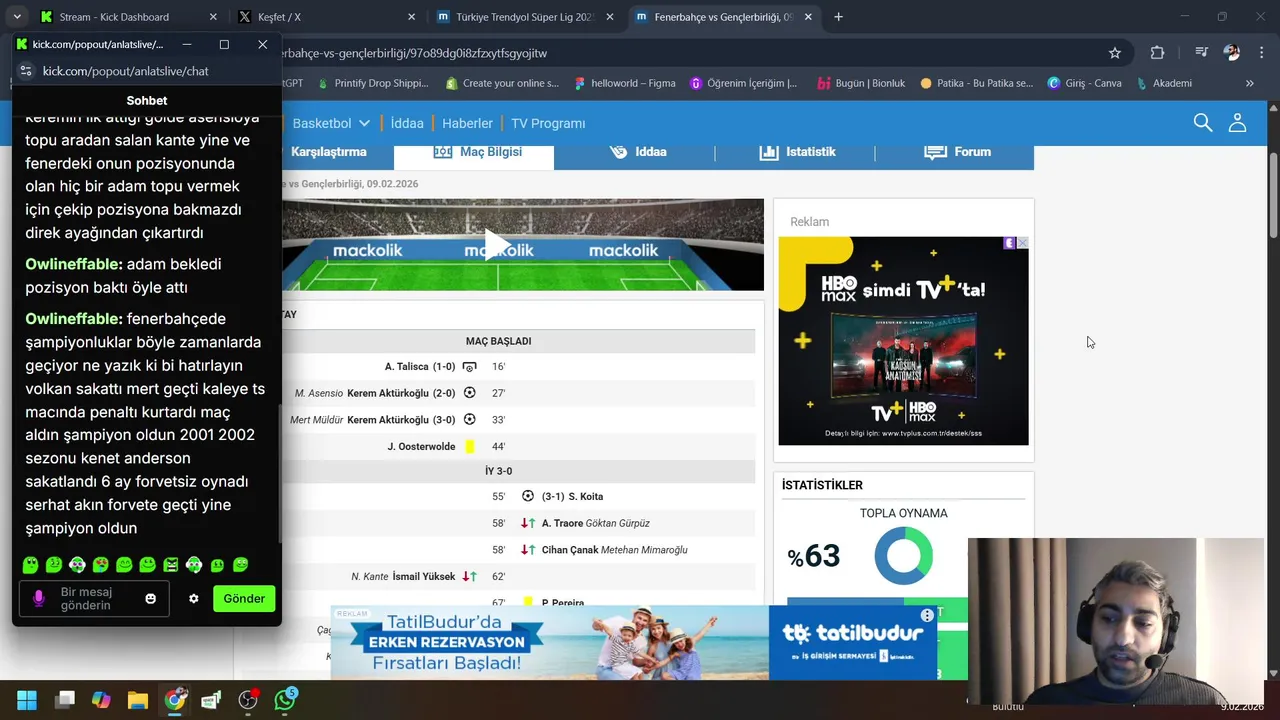Image resolution: width=1280 pixels, height=720 pixels.
Task: Click the TatilBudur banner ad
Action: coord(633,643)
